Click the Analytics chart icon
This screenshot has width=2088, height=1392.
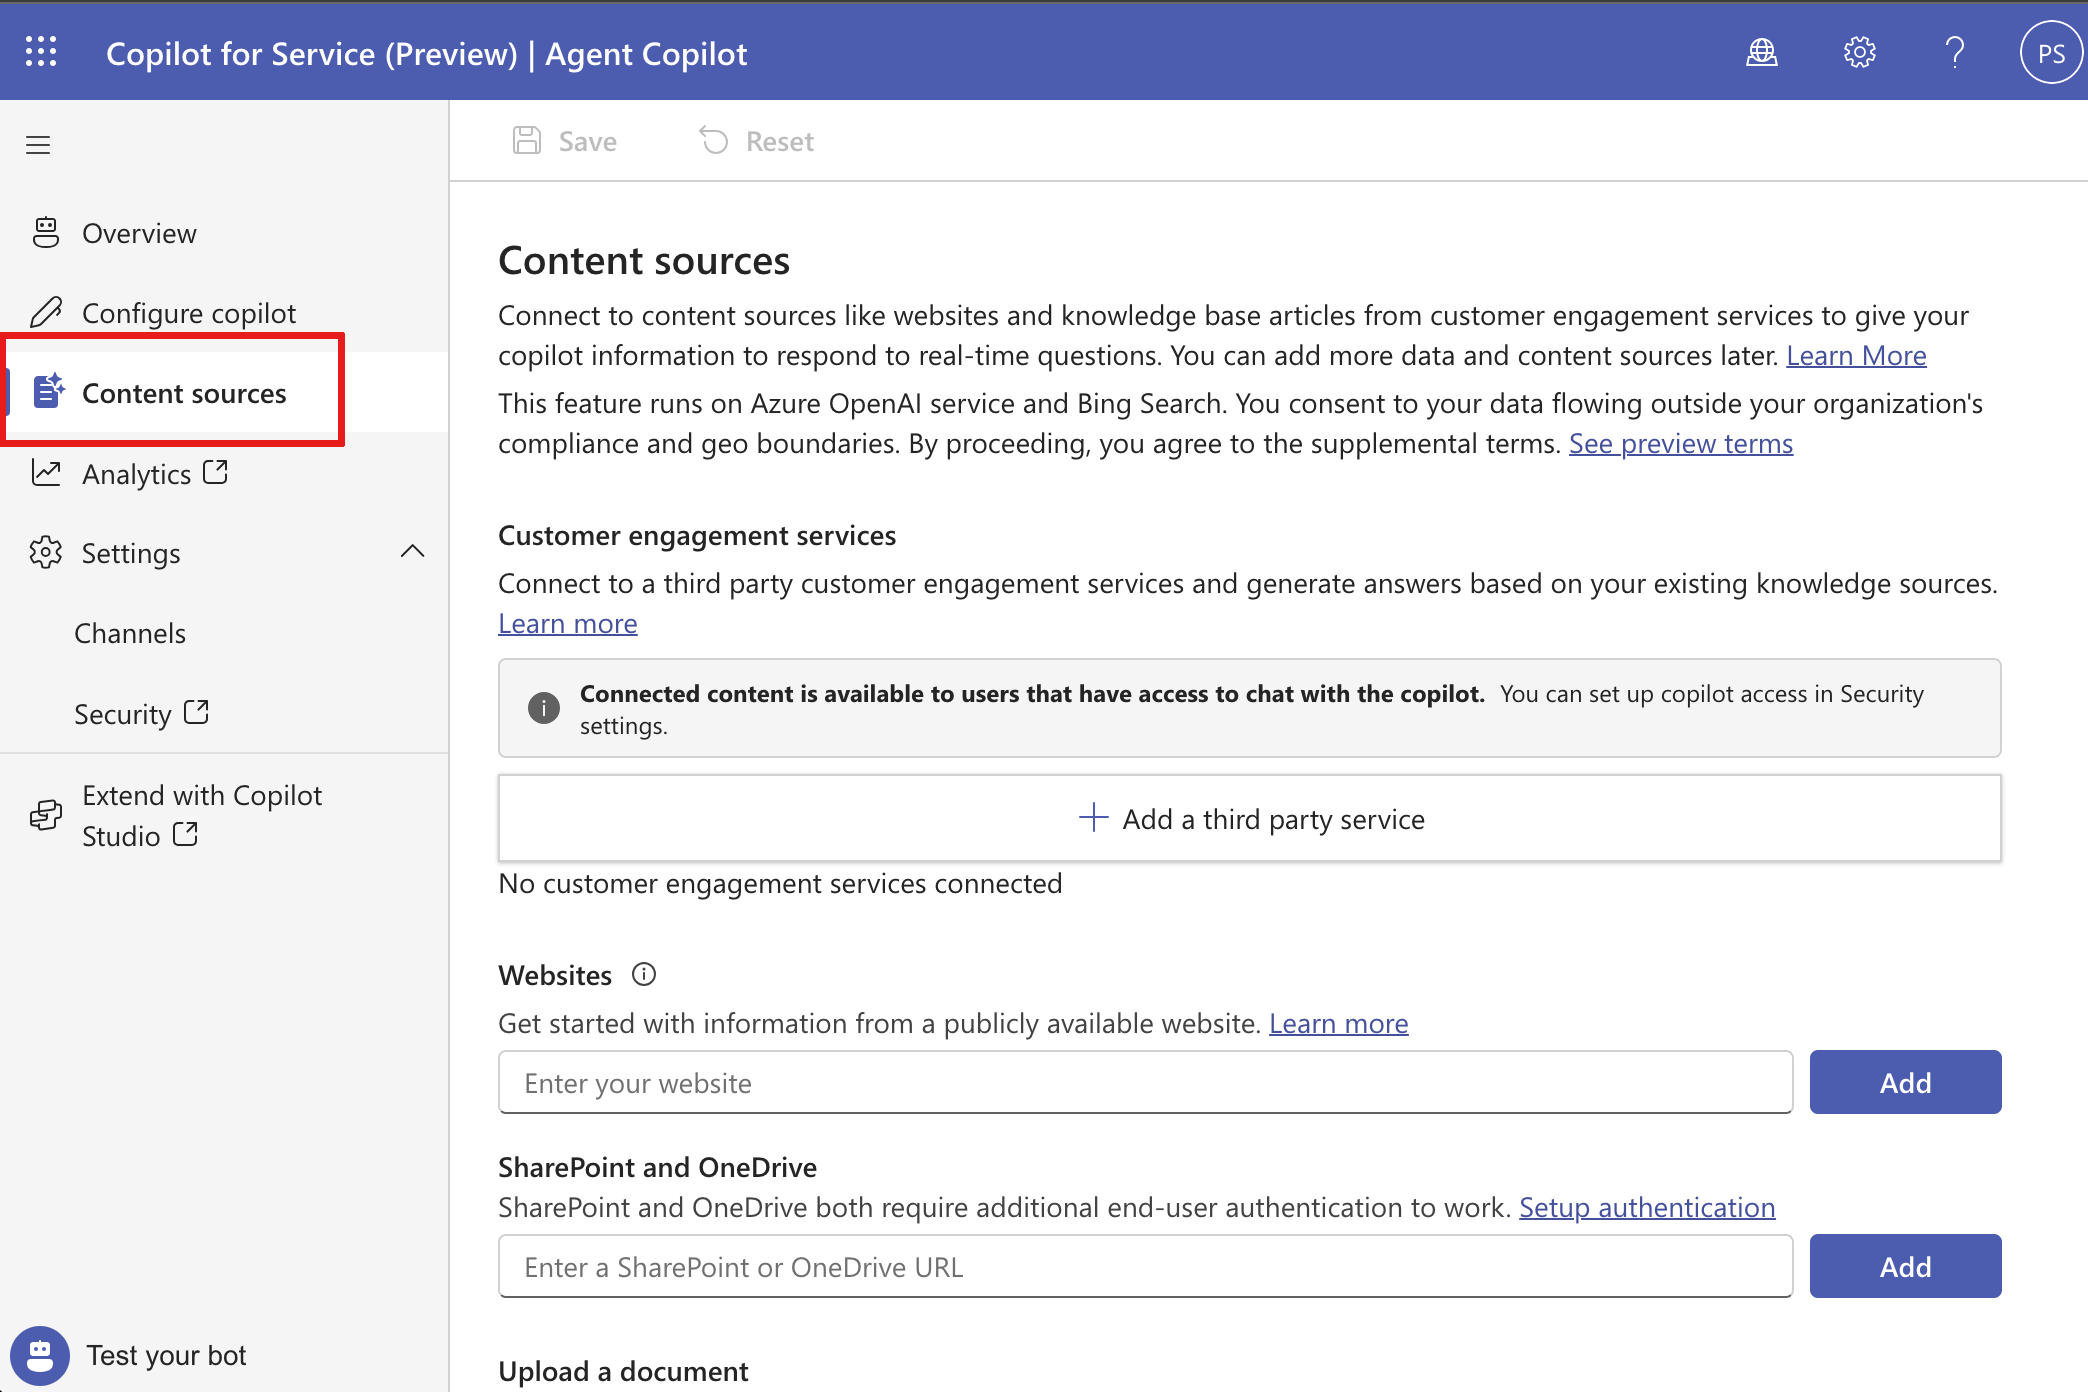click(46, 472)
